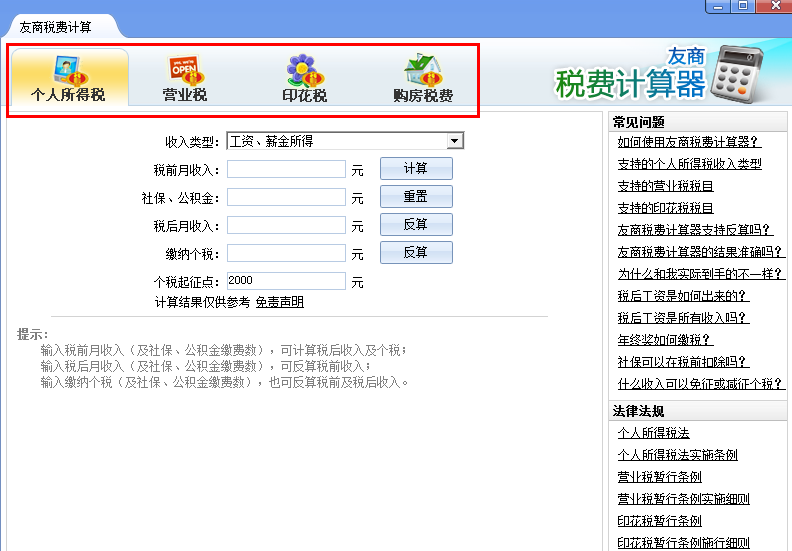This screenshot has height=551, width=792.
Task: Maximize the tax calculator window
Action: click(x=742, y=6)
